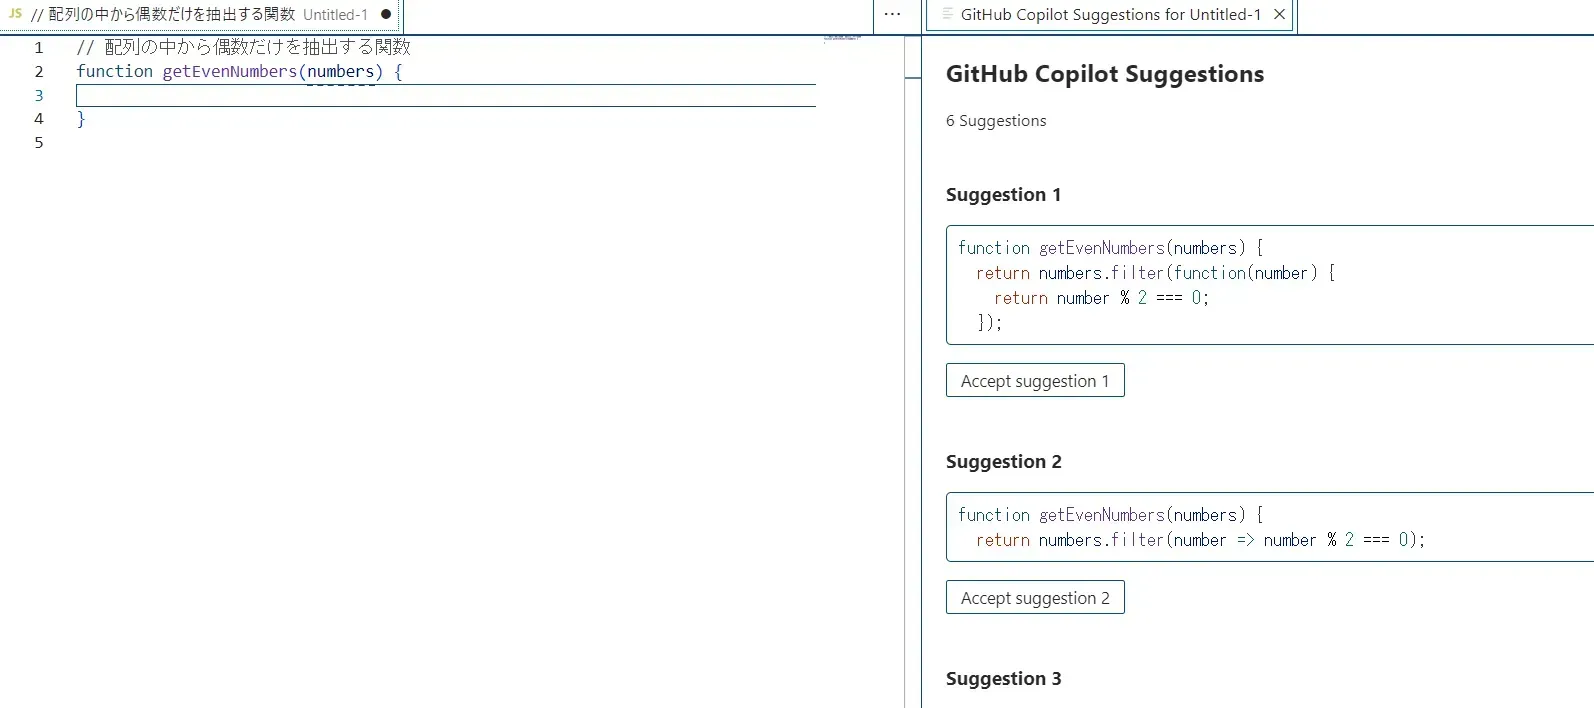Click line number 2 in the gutter
The image size is (1594, 708).
tap(39, 71)
